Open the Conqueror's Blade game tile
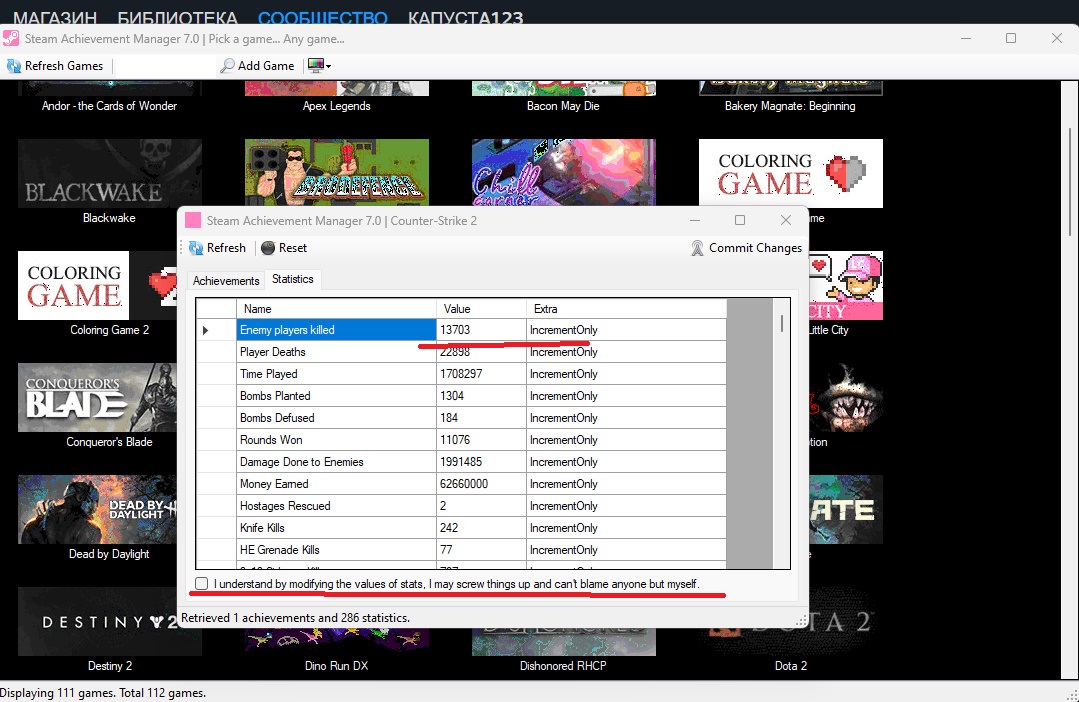 click(98, 398)
